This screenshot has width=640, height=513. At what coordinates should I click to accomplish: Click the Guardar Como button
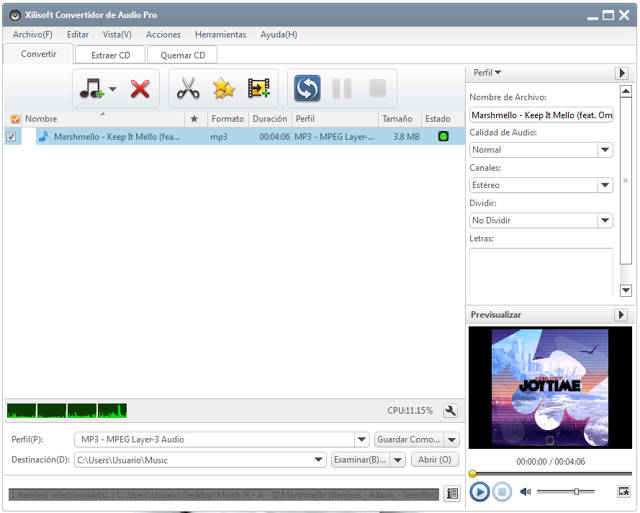click(409, 440)
